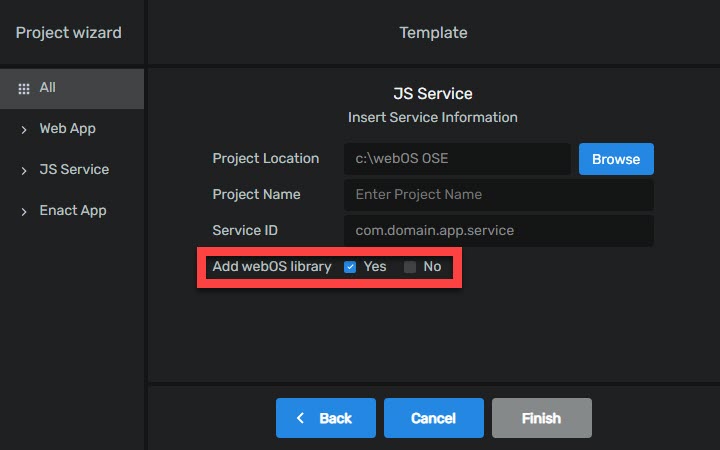This screenshot has height=450, width=720.
Task: Focus the Project Name input field
Action: [x=499, y=195]
